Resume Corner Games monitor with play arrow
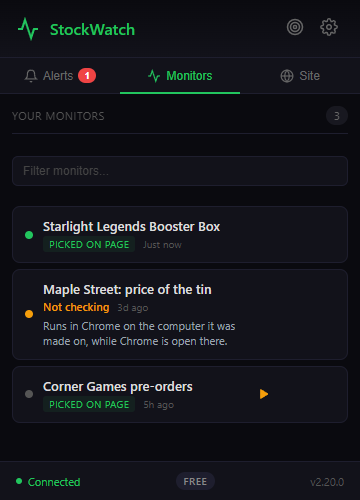The width and height of the screenshot is (360, 500). point(264,394)
